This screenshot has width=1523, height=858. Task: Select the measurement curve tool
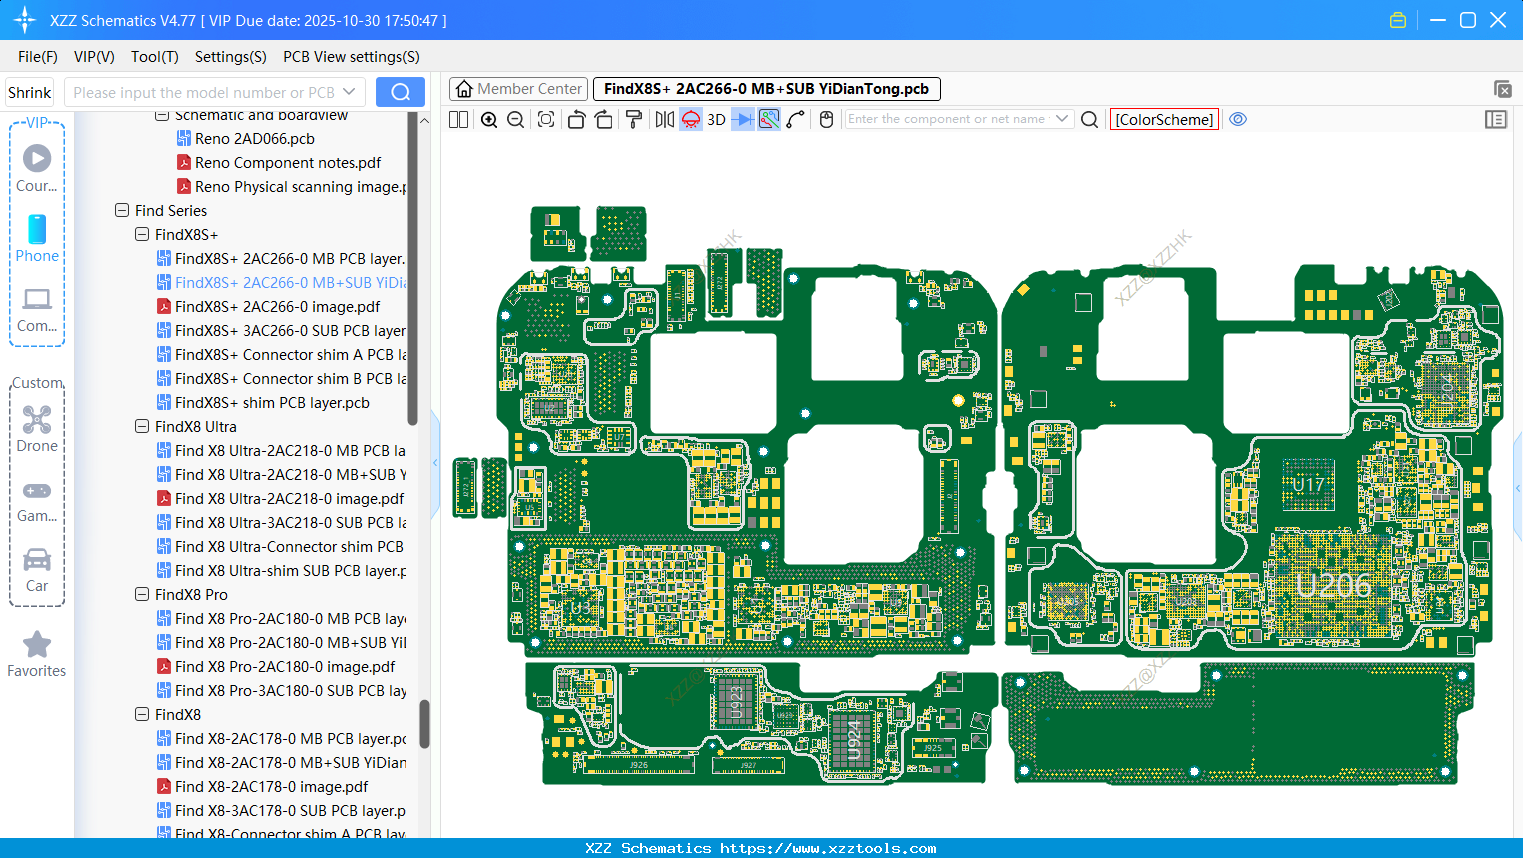point(795,119)
